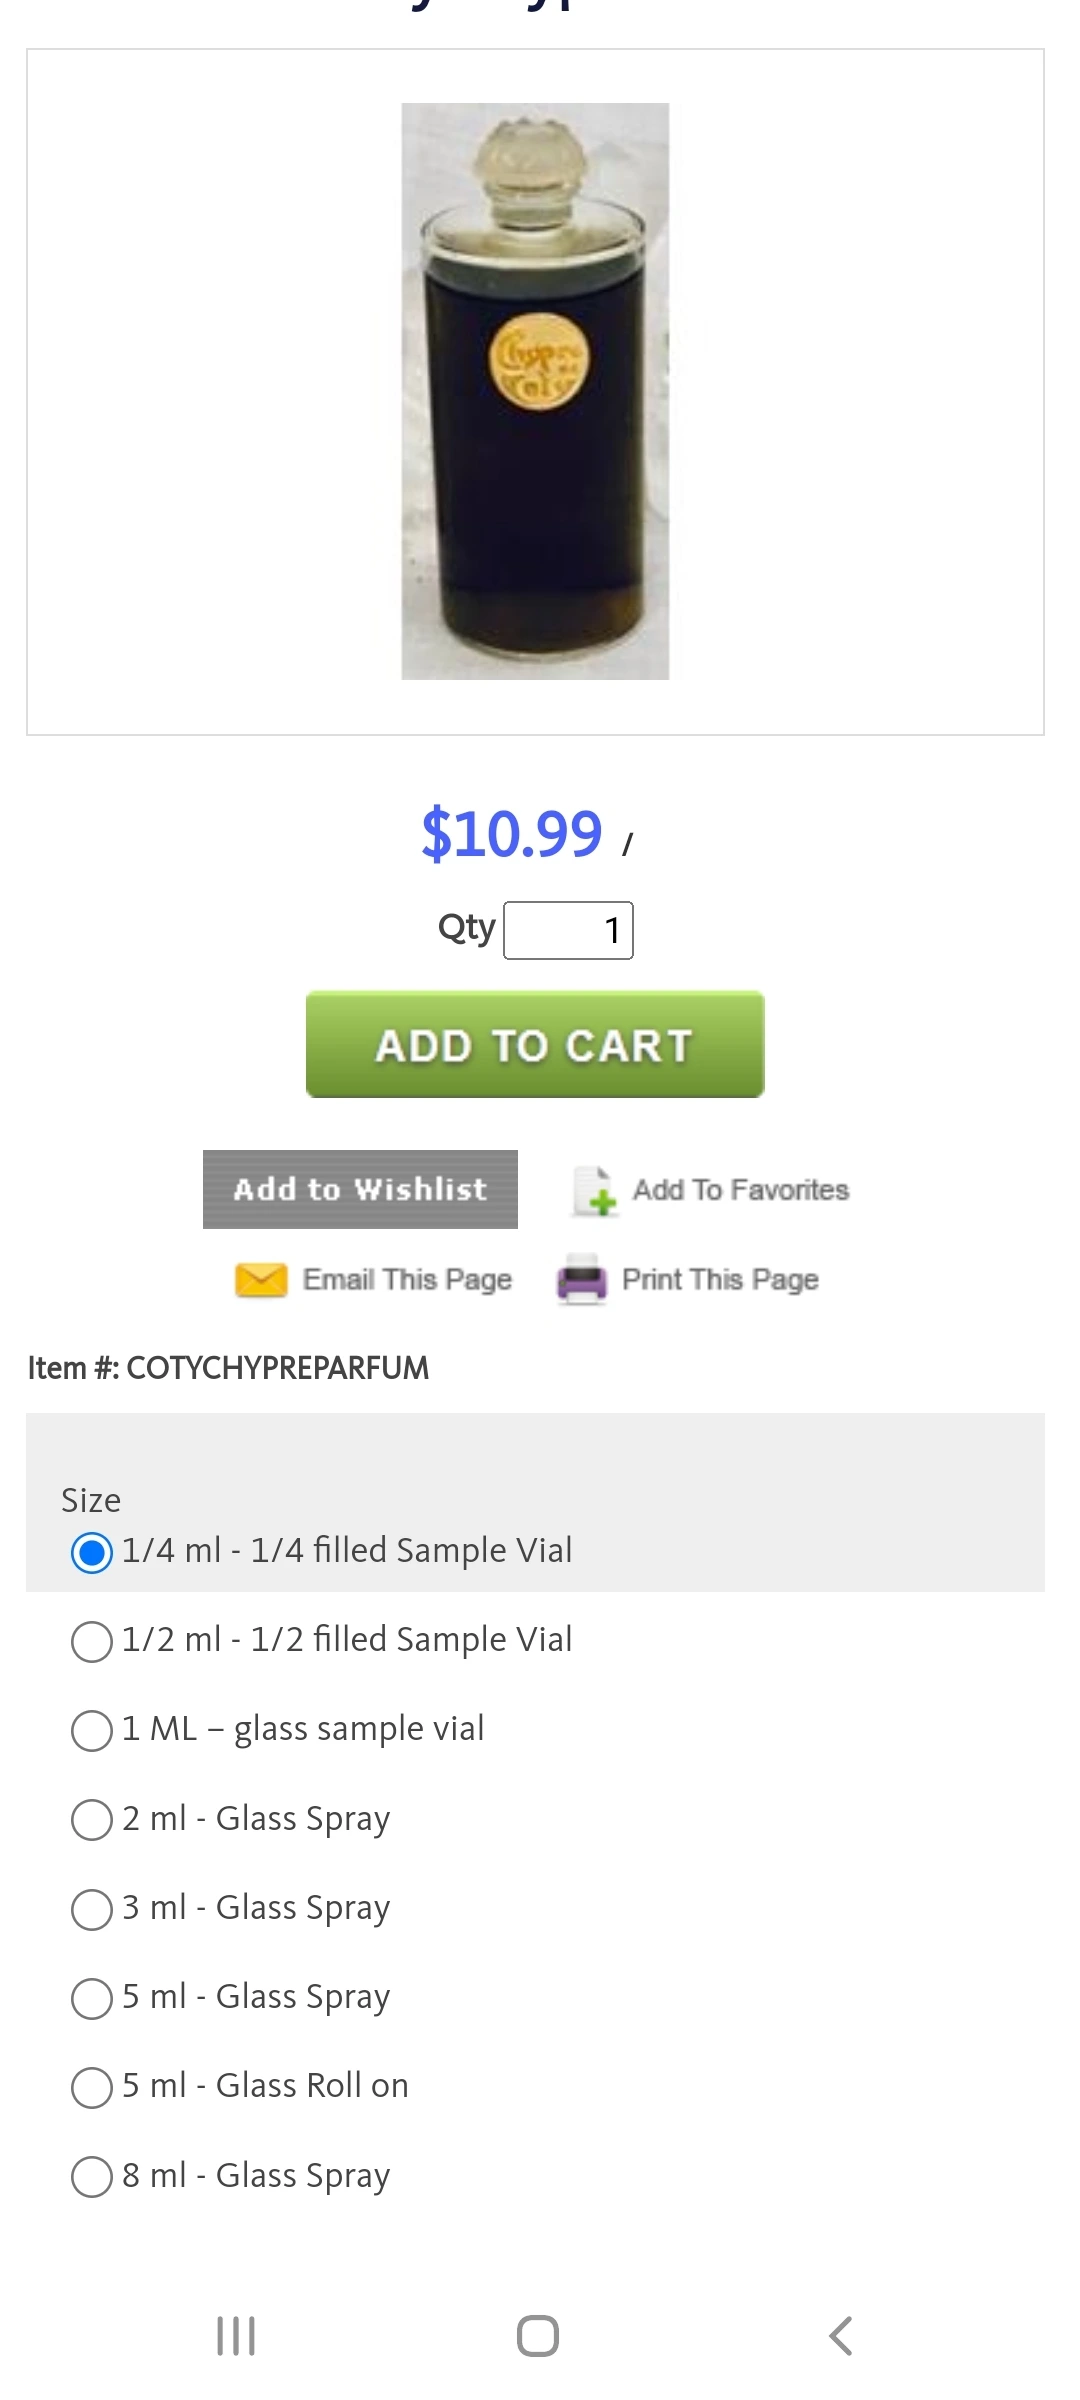
Task: Click the Qty quantity input field
Action: [x=568, y=931]
